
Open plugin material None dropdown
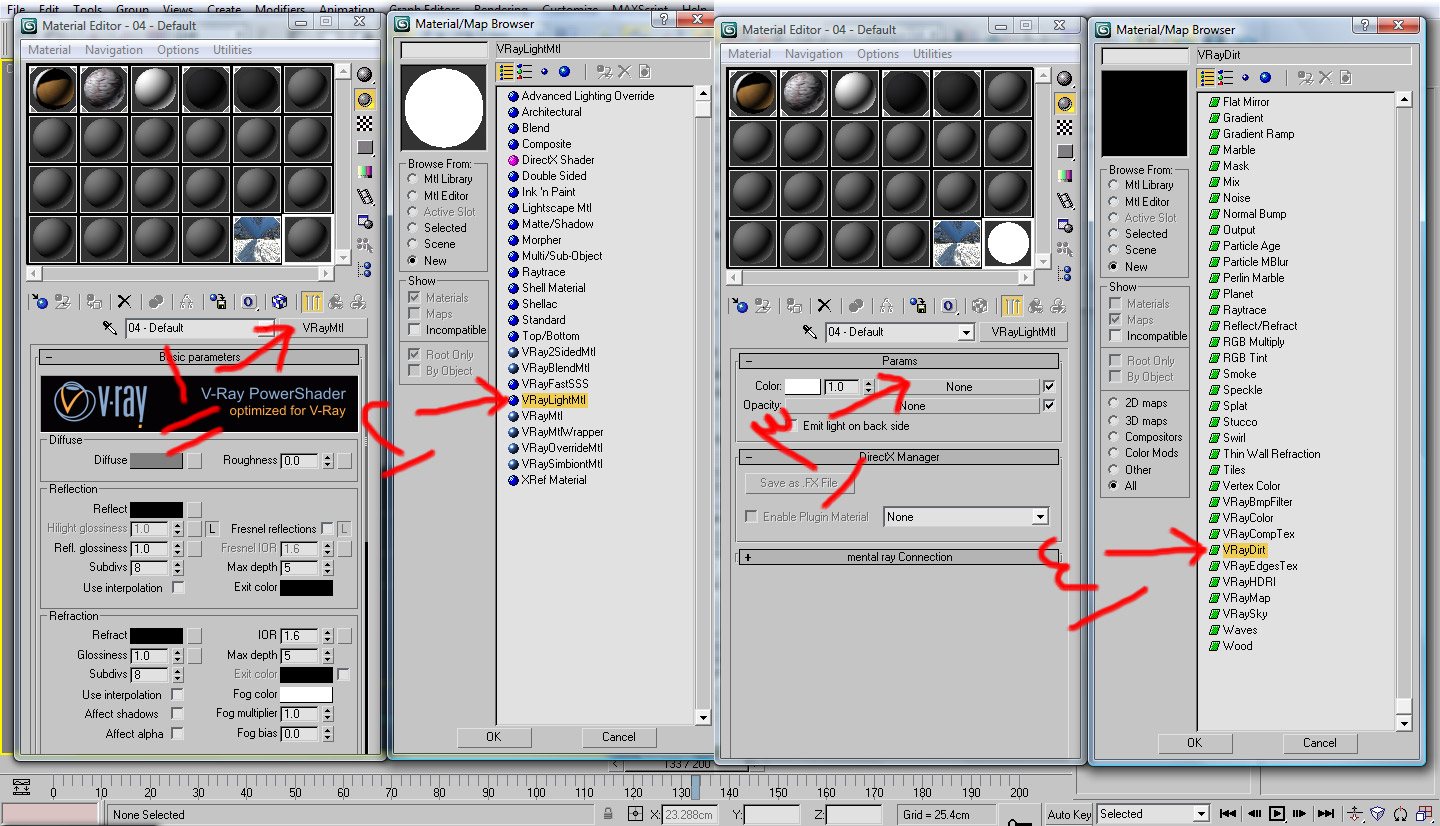(x=1040, y=517)
